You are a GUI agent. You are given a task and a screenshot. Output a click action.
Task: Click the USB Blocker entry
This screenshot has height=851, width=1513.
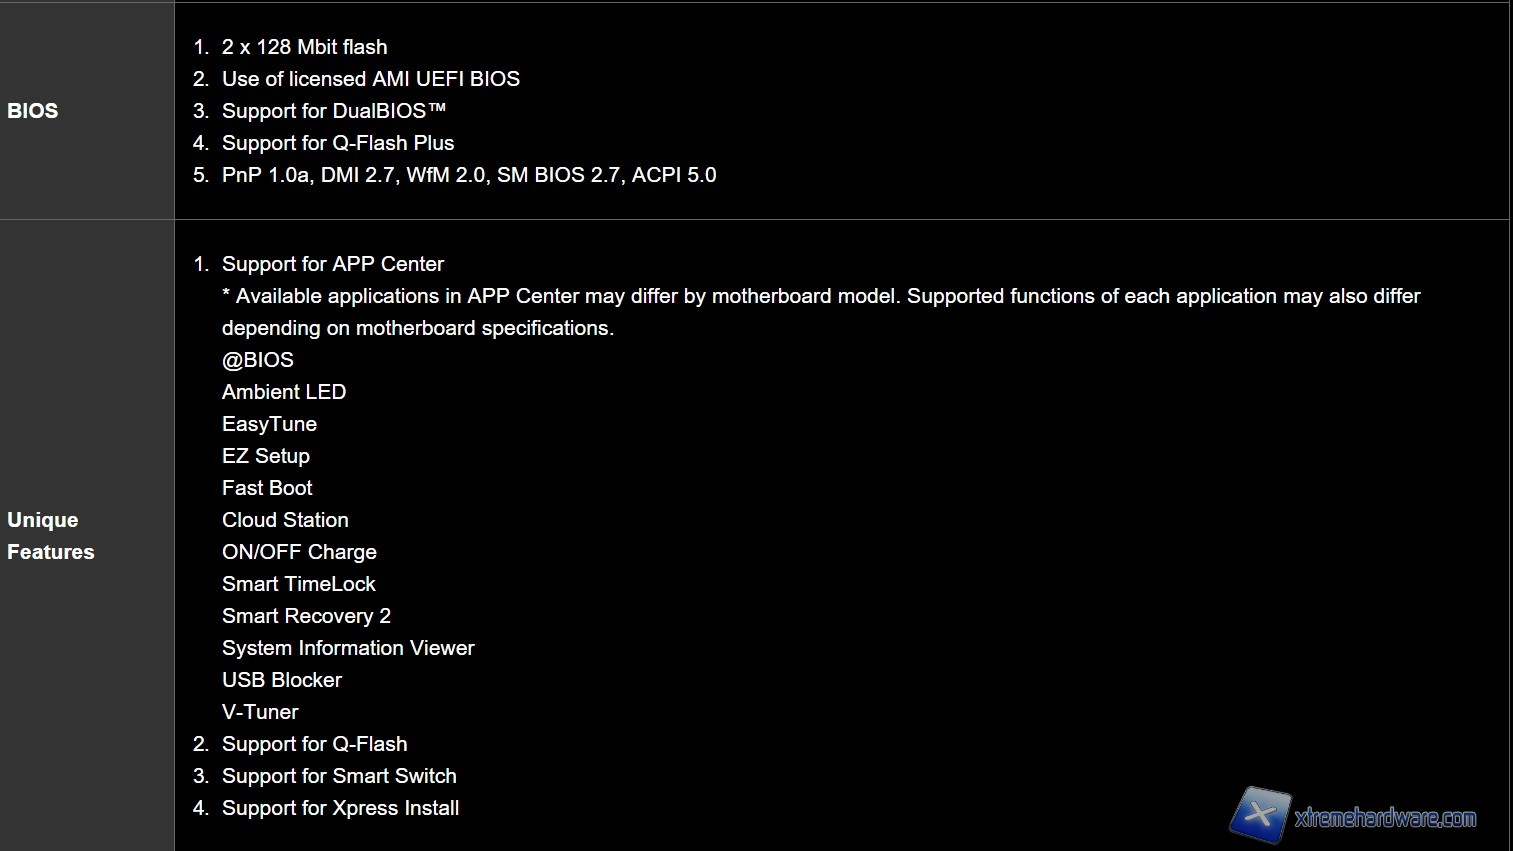[282, 680]
